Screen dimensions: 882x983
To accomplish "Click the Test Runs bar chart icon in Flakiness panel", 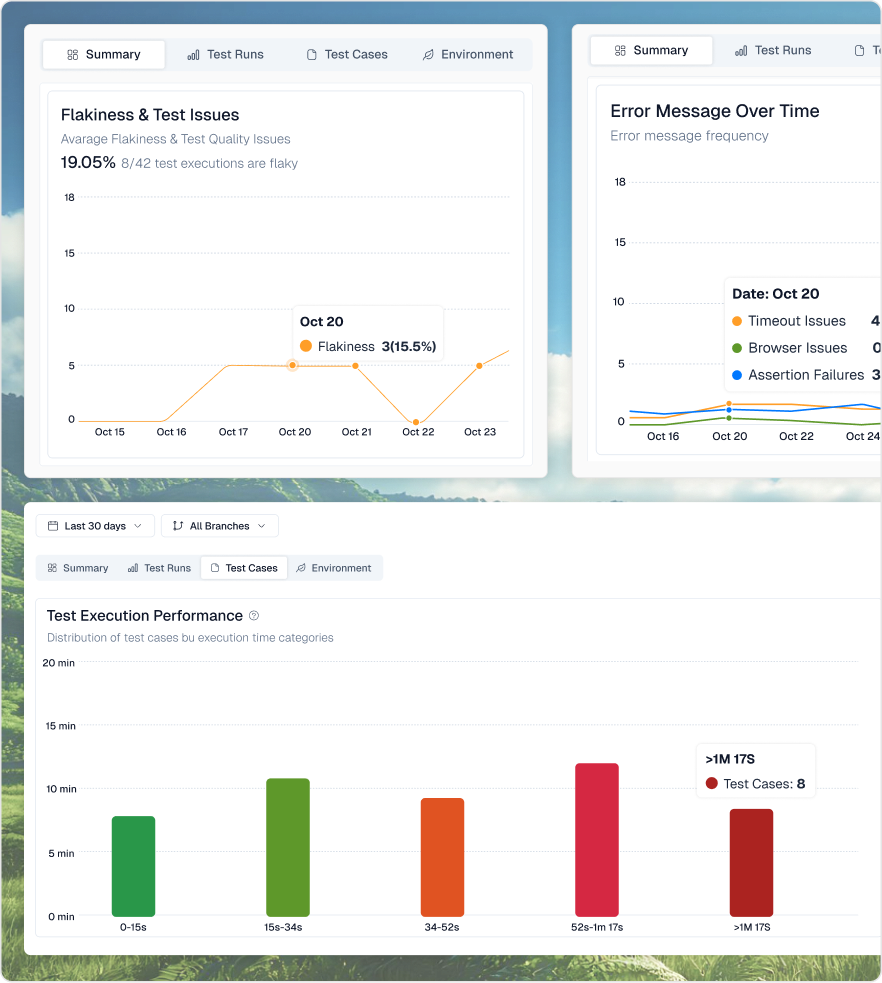I will [x=193, y=55].
